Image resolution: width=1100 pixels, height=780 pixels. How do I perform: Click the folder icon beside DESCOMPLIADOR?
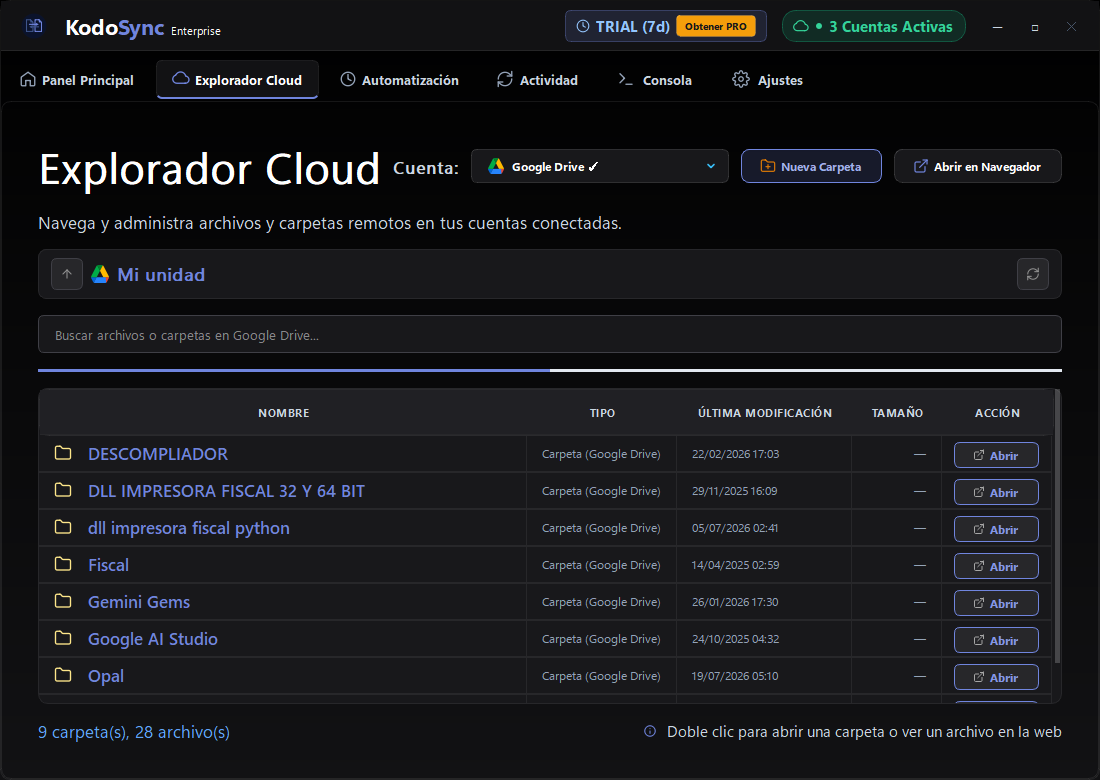[63, 453]
